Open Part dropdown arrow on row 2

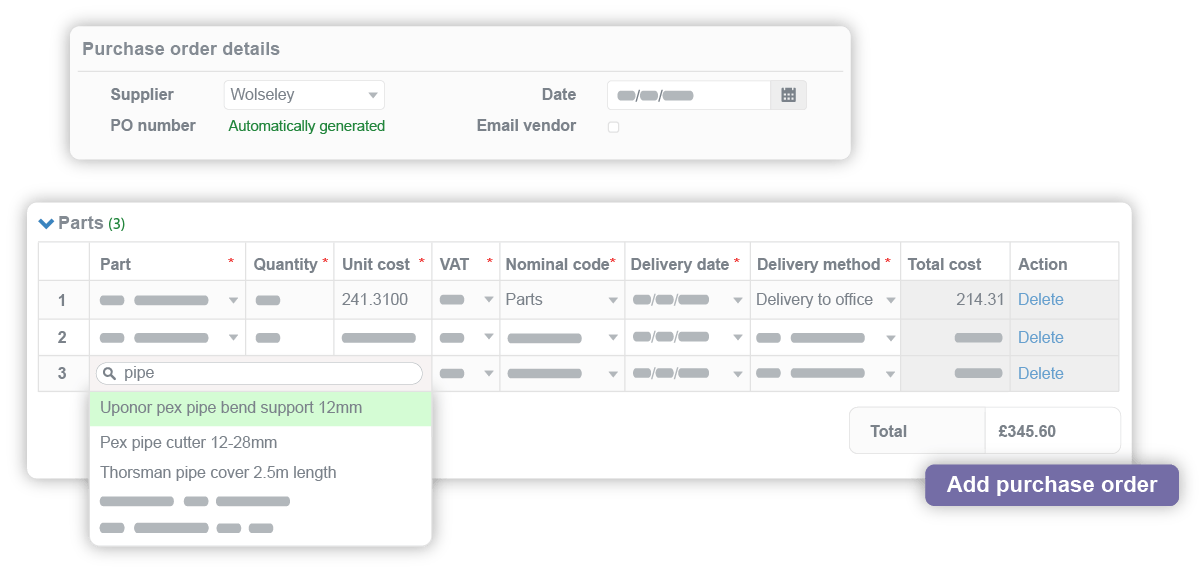[231, 337]
